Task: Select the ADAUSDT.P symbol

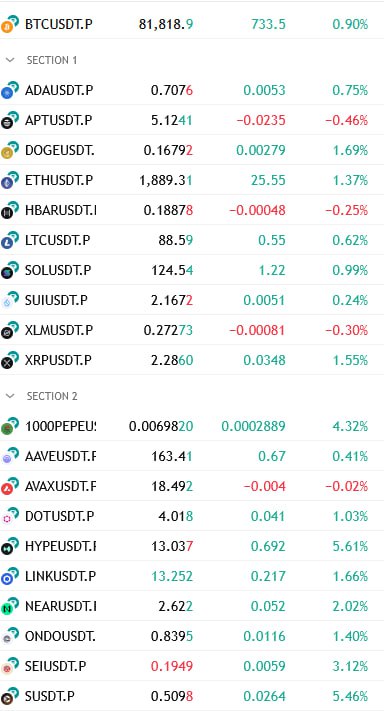Action: (x=59, y=91)
